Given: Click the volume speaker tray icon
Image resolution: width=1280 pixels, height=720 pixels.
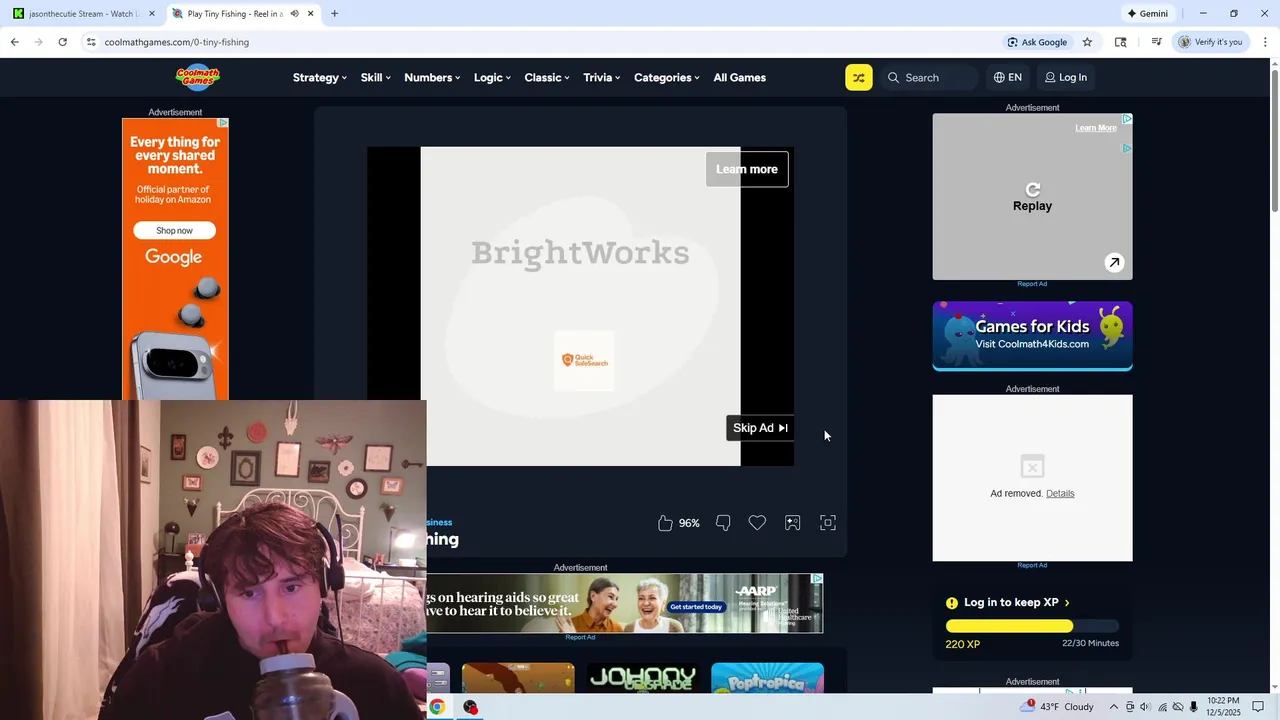Looking at the screenshot, I should tap(1145, 707).
